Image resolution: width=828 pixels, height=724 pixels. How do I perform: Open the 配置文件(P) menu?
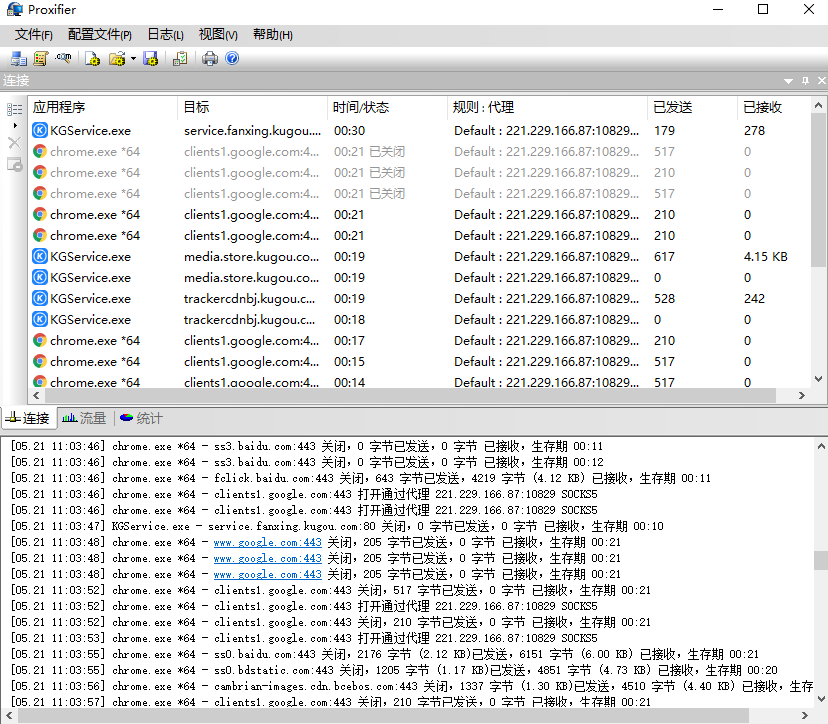(x=100, y=35)
